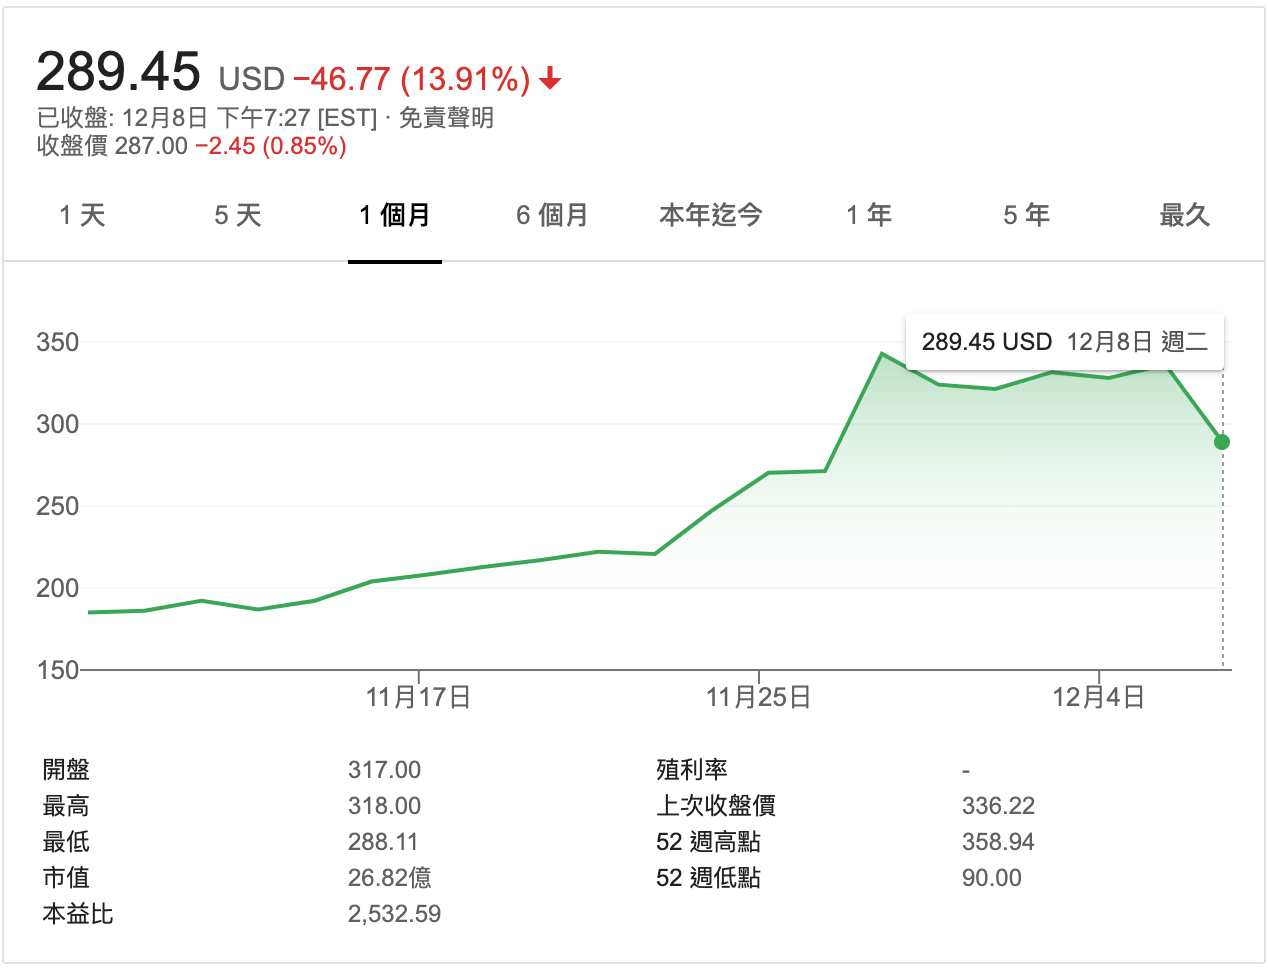This screenshot has width=1268, height=970.
Task: Click the 12月4日 x-axis date label
Action: point(1098,697)
